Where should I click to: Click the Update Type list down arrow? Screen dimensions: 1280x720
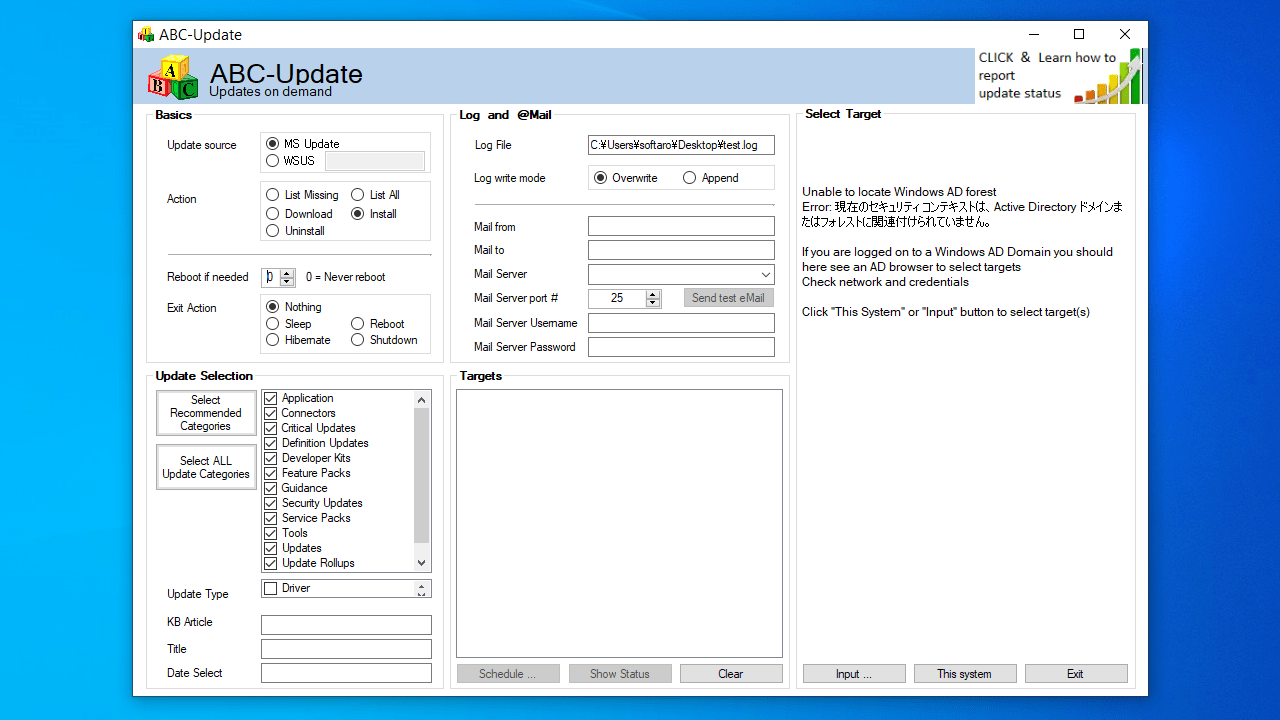[x=421, y=593]
